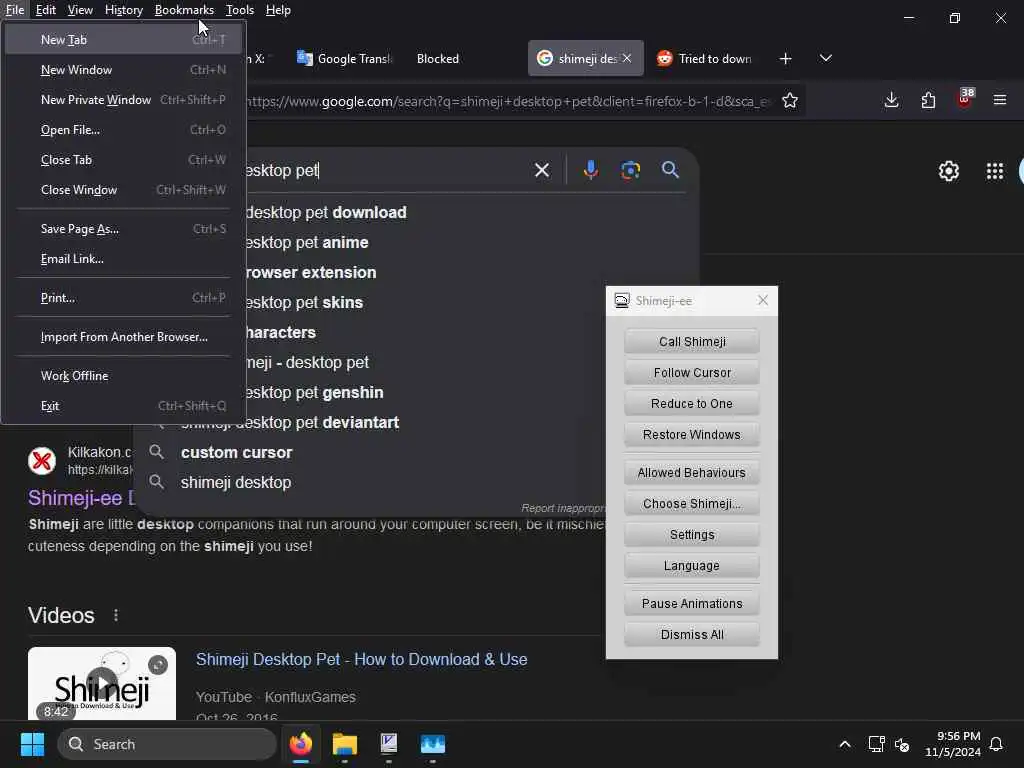The width and height of the screenshot is (1024, 768).
Task: Click the Google search magnifier button
Action: click(670, 170)
